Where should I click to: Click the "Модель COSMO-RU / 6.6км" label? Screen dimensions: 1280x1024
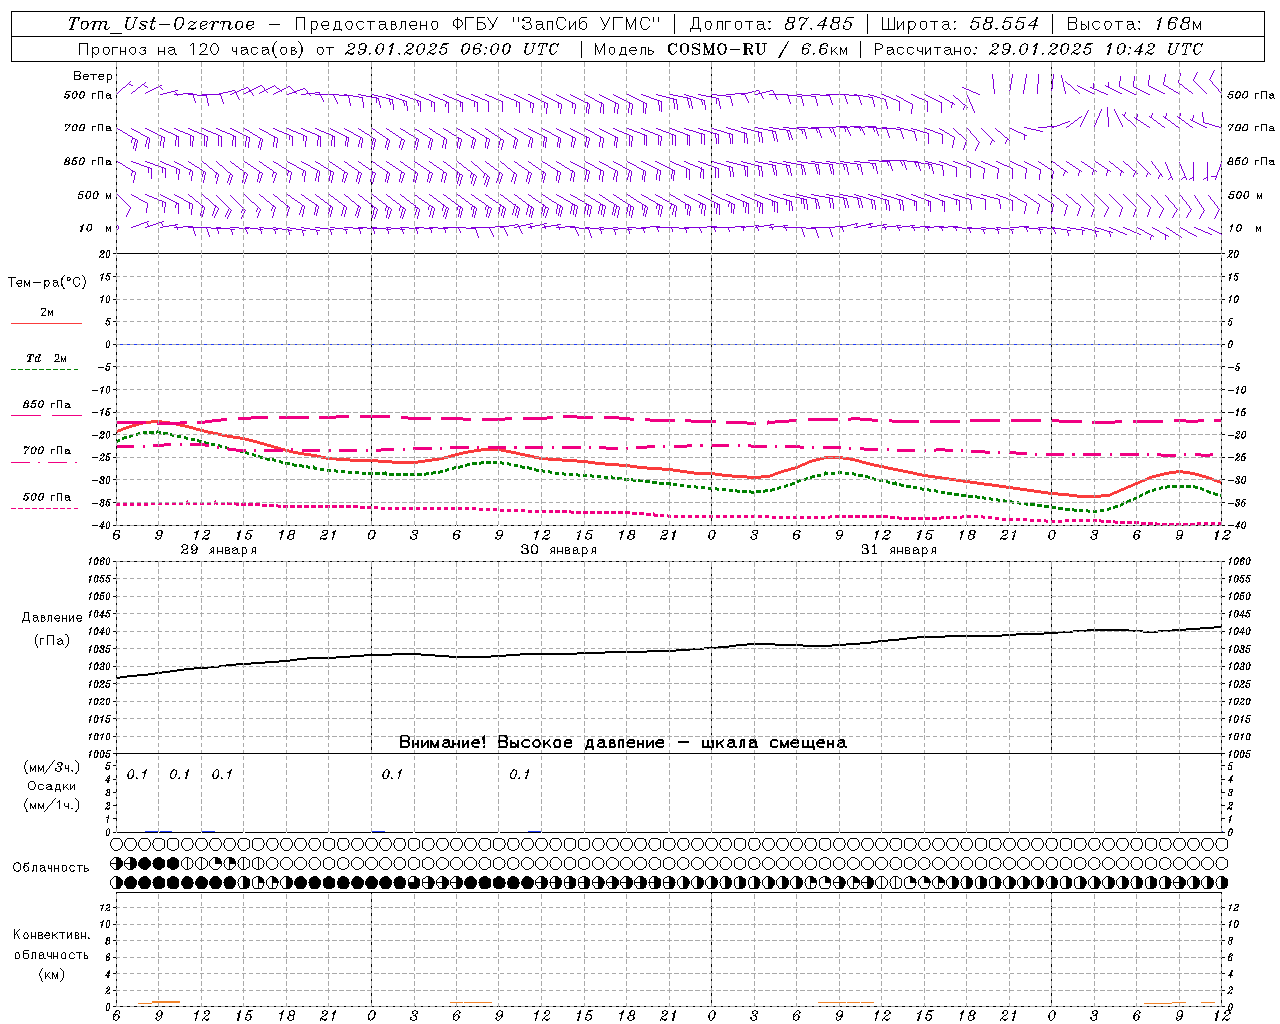(x=719, y=49)
